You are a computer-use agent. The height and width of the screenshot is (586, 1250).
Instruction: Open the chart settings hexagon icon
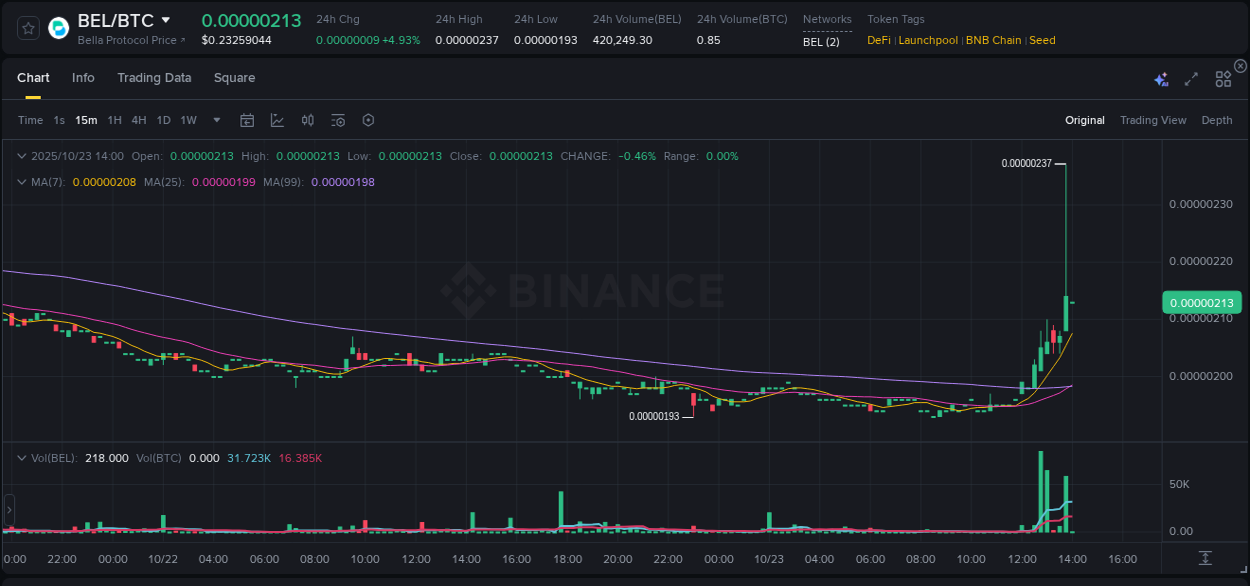point(368,120)
